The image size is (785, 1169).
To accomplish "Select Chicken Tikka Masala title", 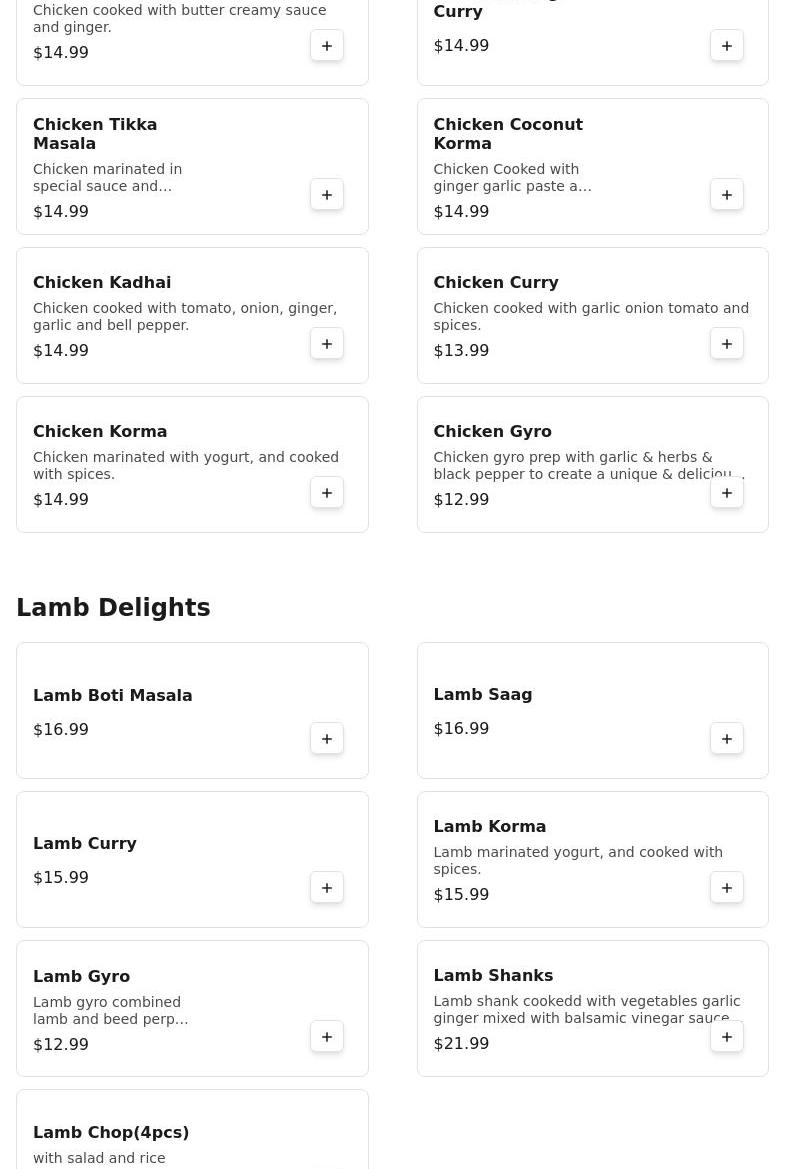I will 95,133.
